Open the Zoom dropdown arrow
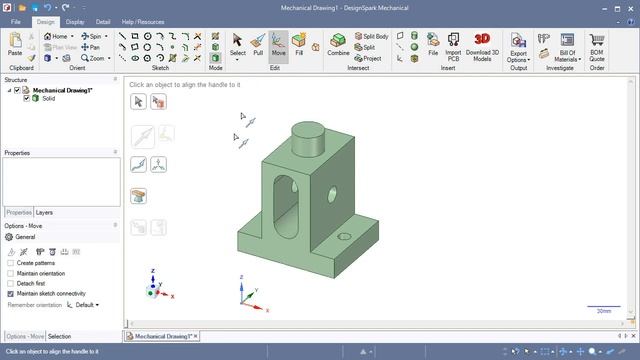This screenshot has width=640, height=360. tap(109, 58)
